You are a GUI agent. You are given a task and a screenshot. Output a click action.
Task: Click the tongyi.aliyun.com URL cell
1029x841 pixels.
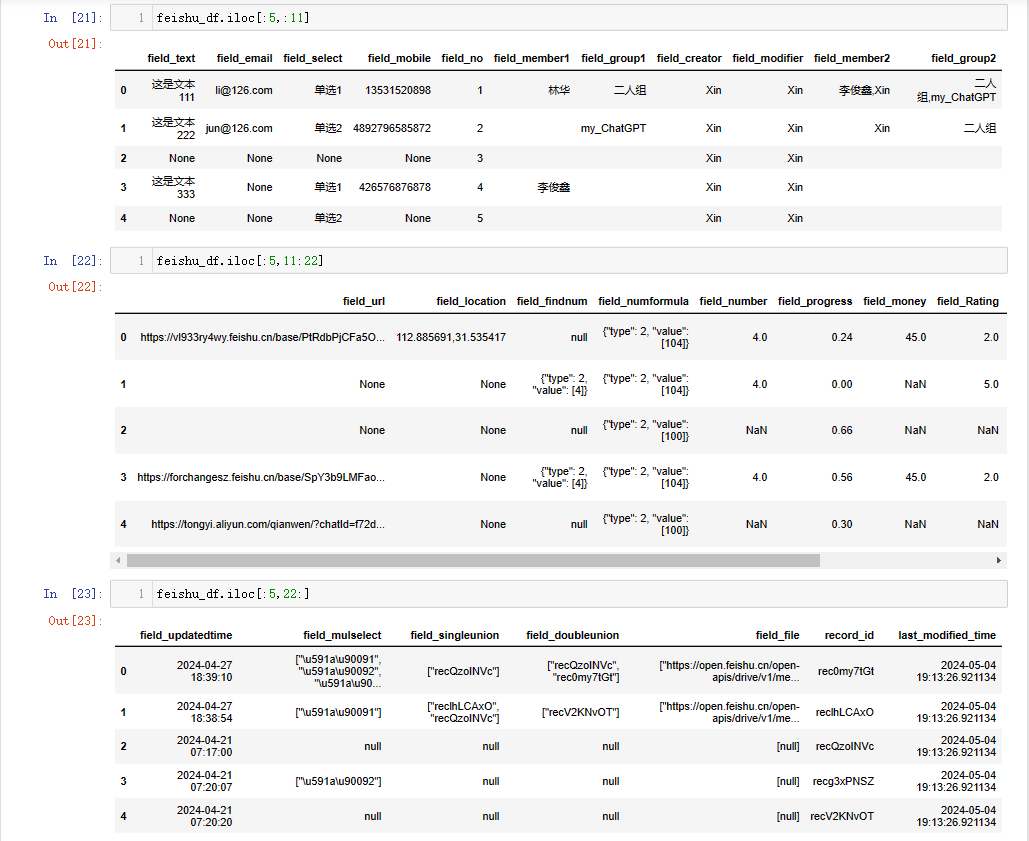[x=268, y=523]
